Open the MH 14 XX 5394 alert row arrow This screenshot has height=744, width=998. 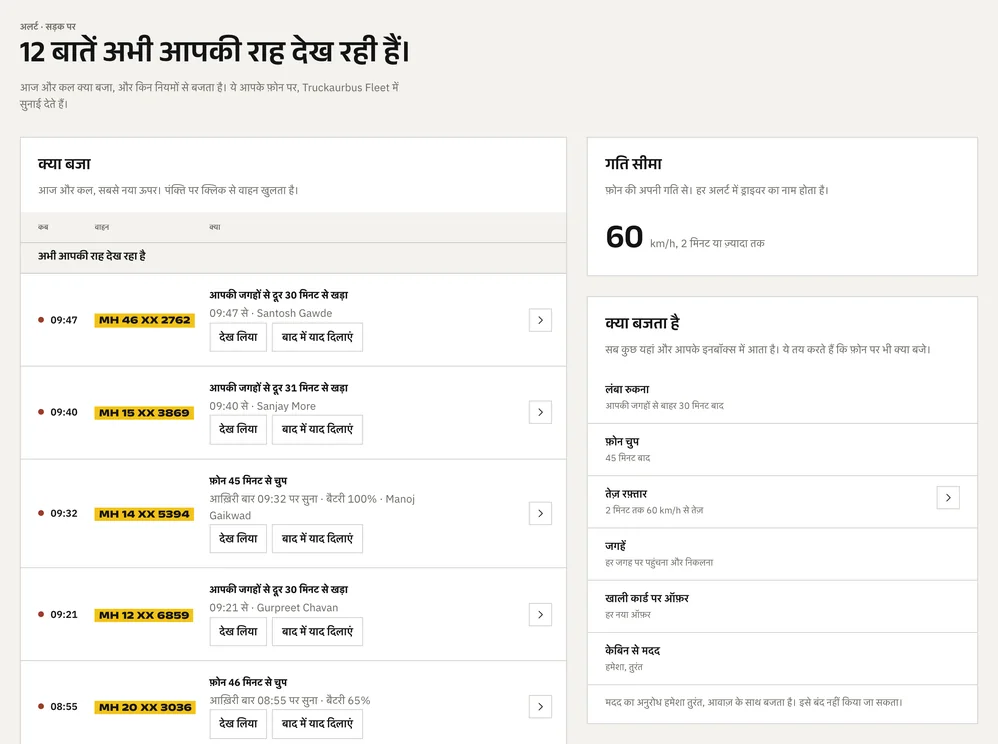540,514
